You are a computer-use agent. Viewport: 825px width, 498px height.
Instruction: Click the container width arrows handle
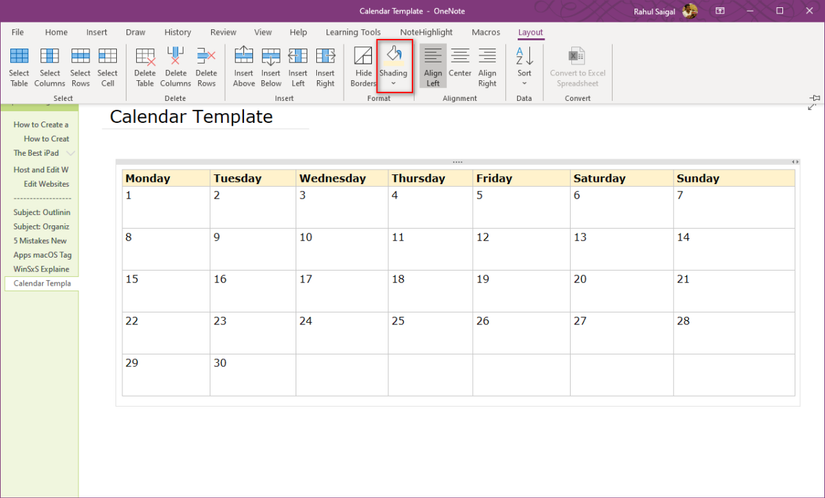pos(795,162)
